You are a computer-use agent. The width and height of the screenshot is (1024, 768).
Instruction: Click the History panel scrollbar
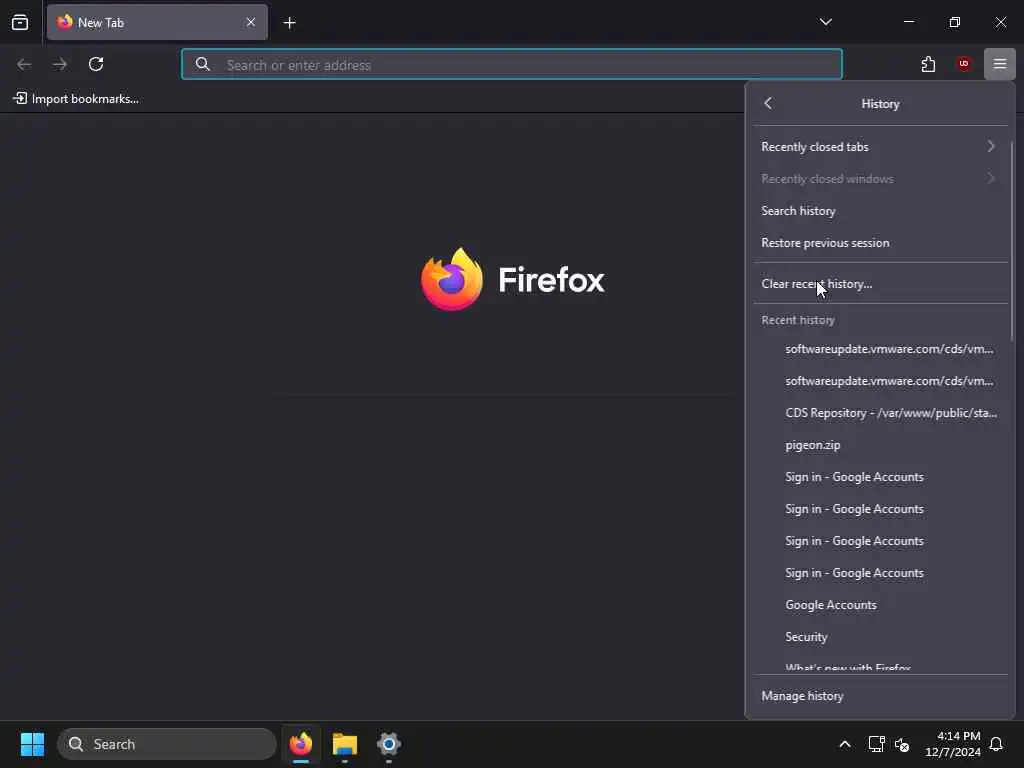click(1011, 242)
